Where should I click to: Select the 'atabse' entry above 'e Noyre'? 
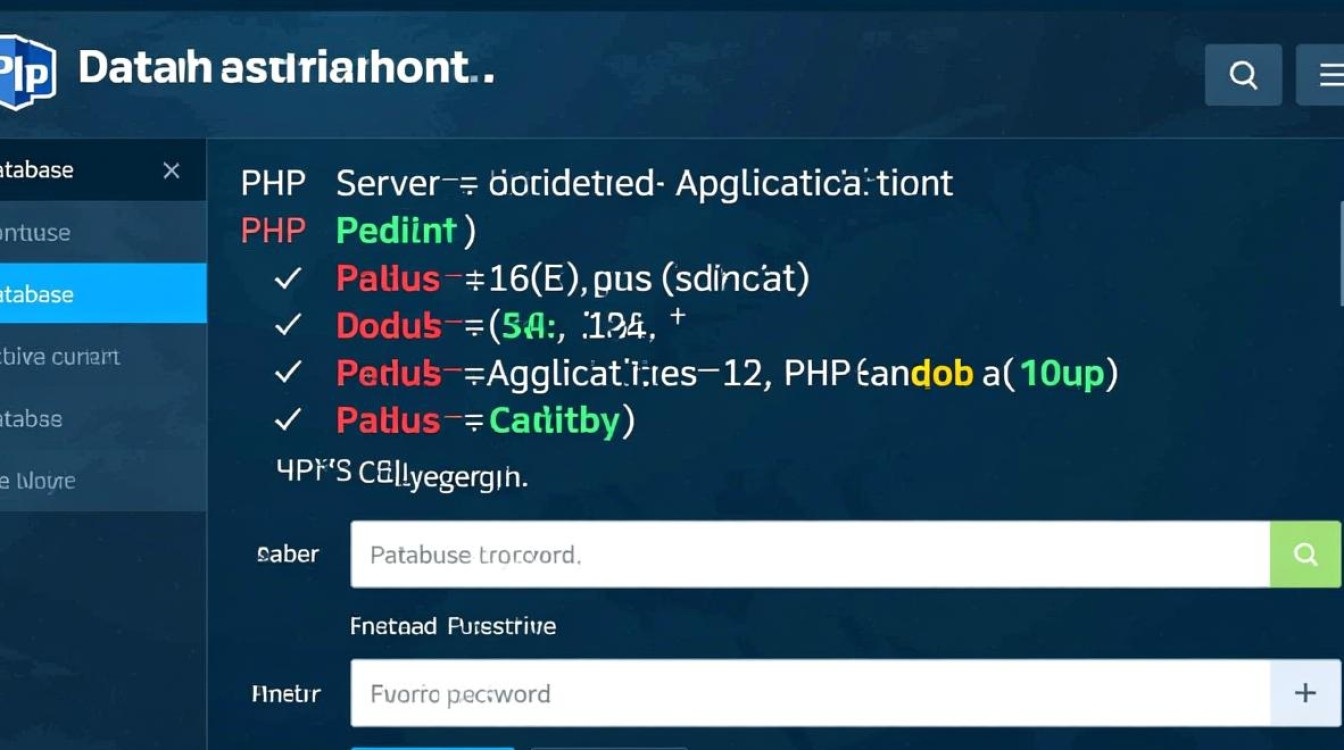[x=40, y=419]
